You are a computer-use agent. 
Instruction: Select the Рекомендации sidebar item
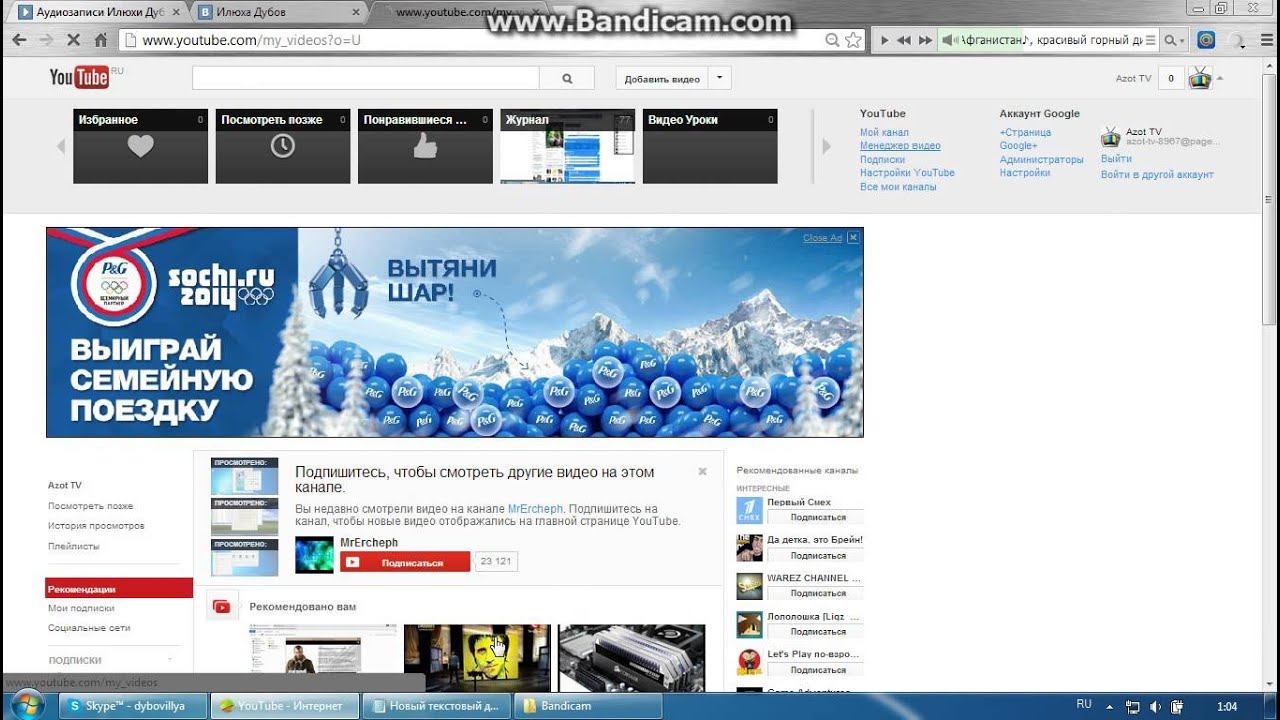pos(119,589)
